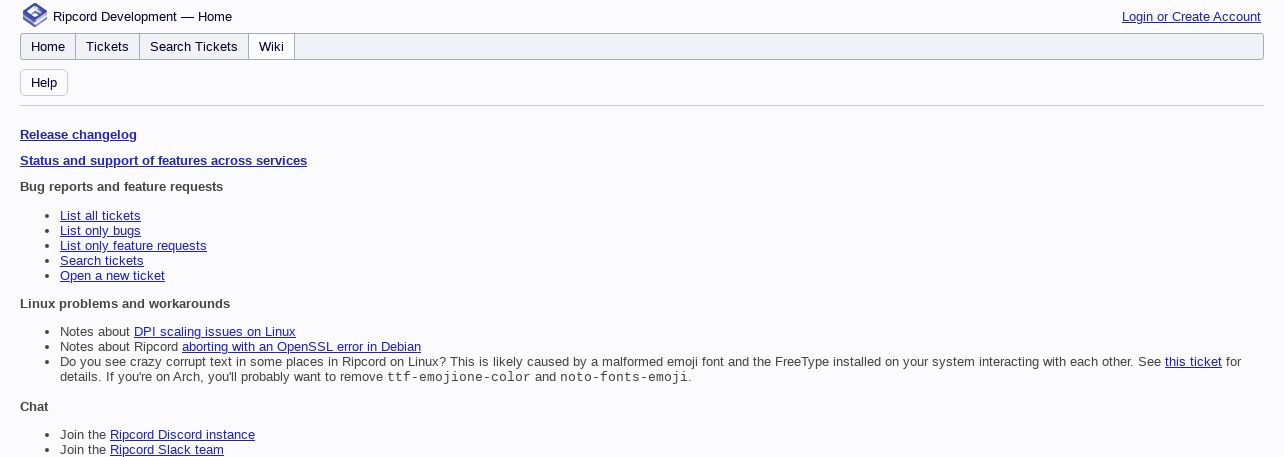Select List all tickets link
Screen dimensions: 1284x457
click(100, 216)
